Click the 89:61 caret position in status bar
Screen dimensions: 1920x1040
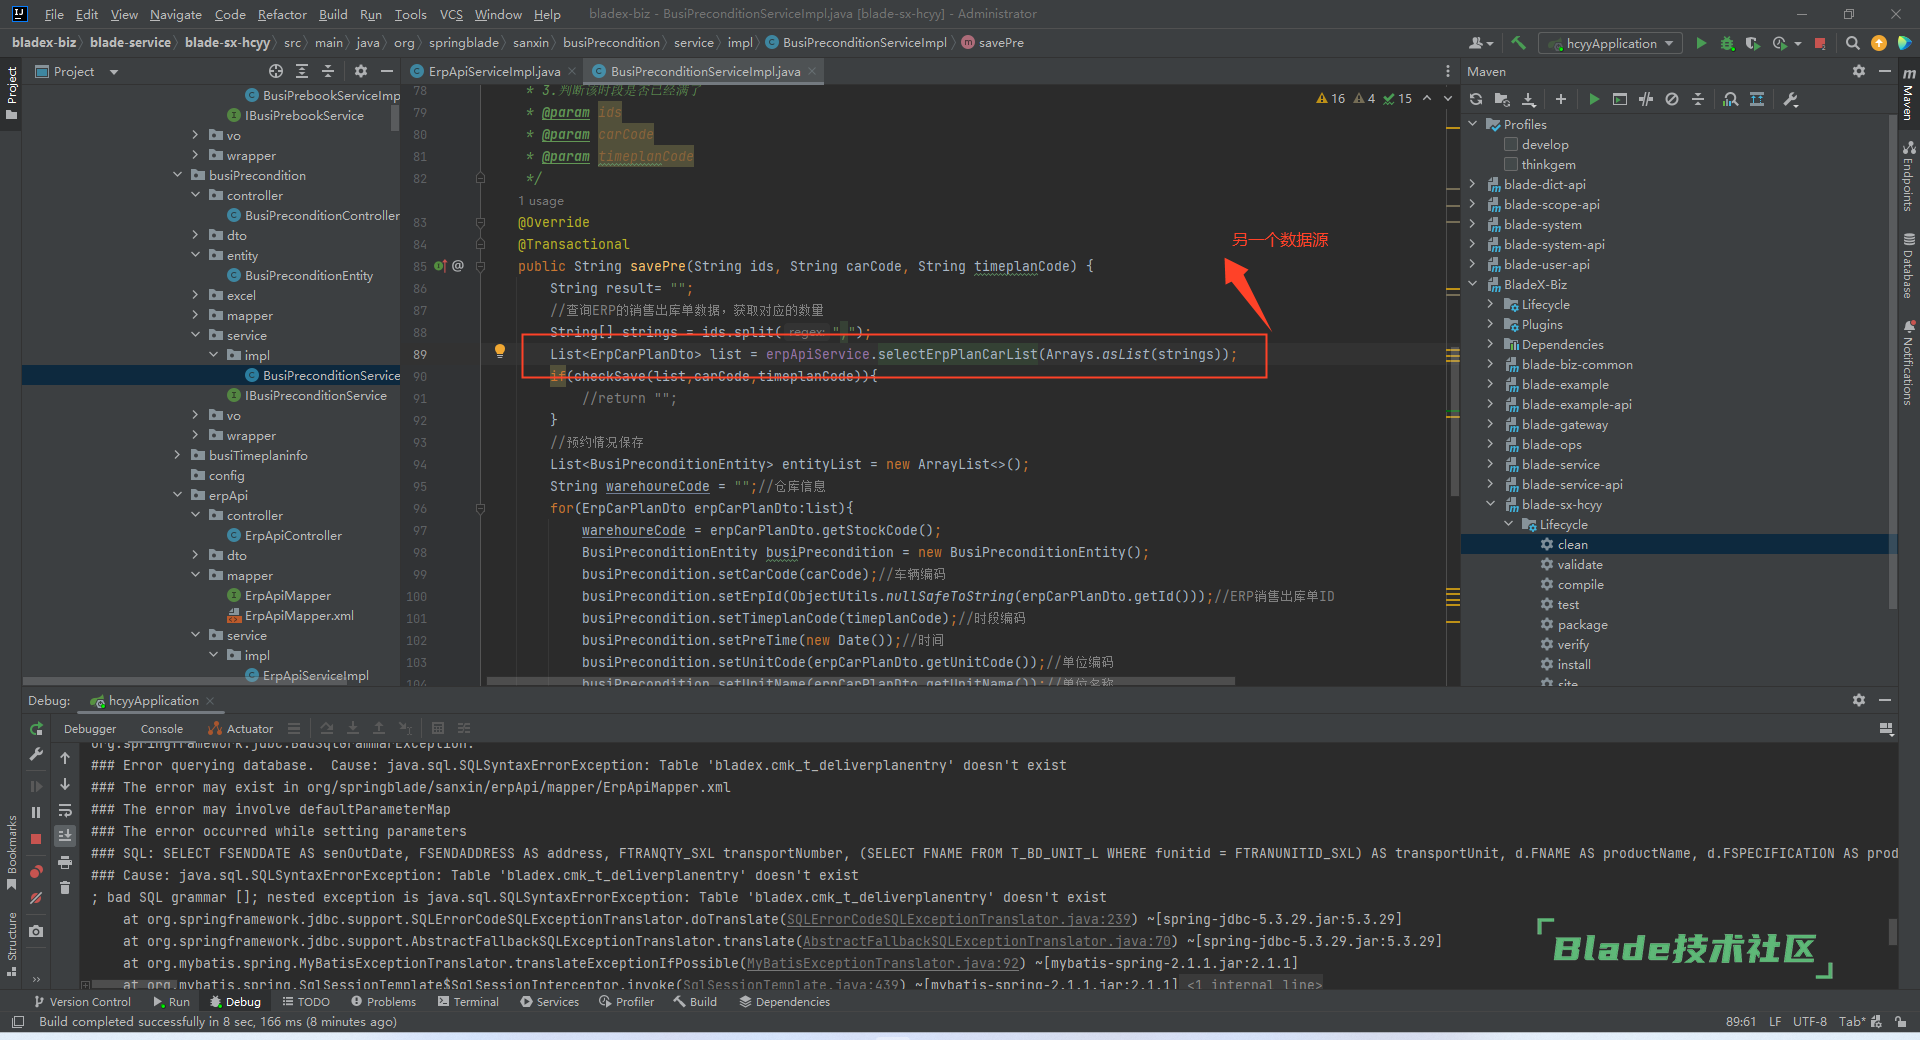coord(1740,1022)
